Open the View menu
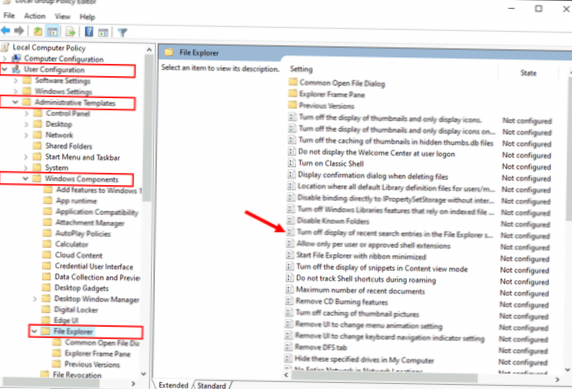This screenshot has width=572, height=389. [x=62, y=16]
